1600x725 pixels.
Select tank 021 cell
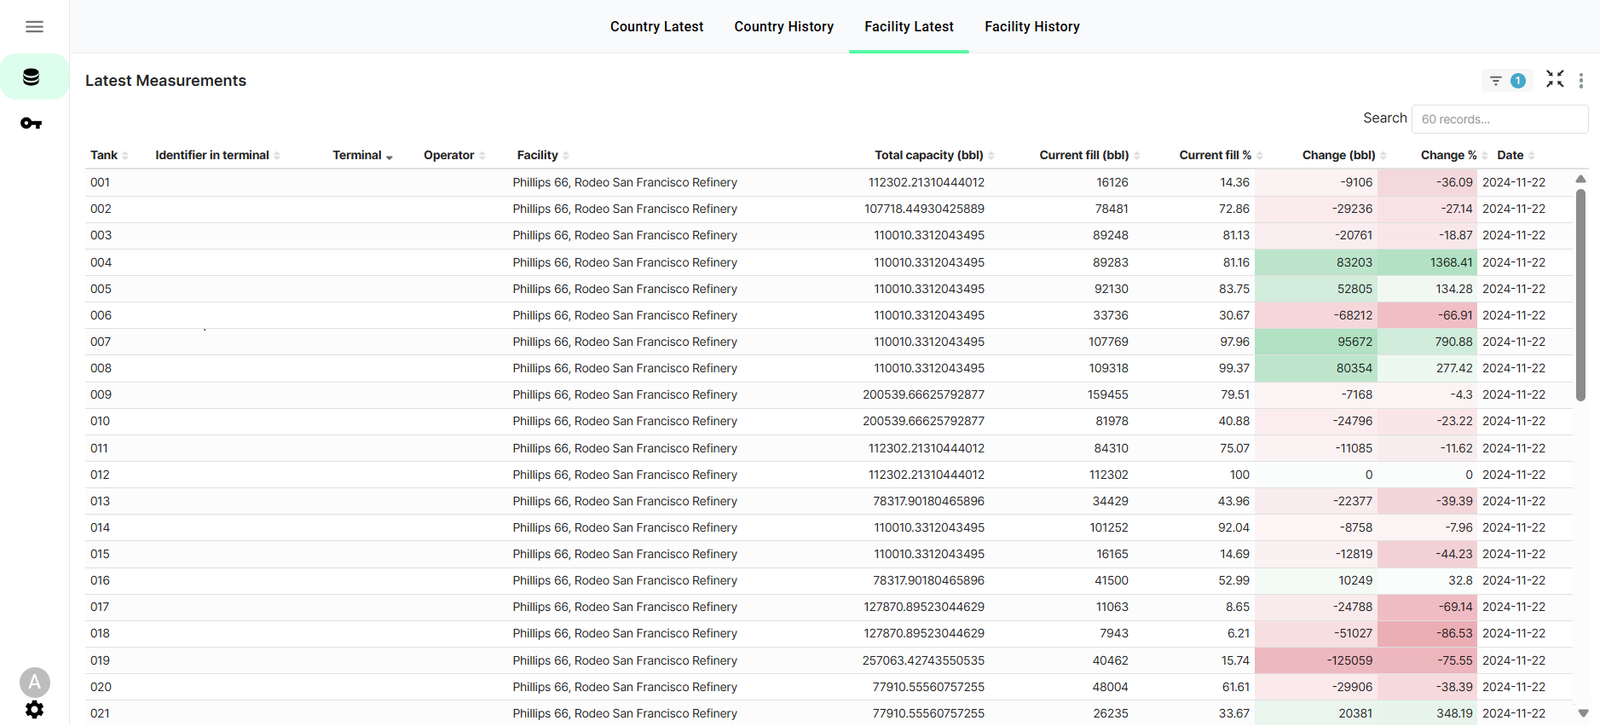(100, 714)
